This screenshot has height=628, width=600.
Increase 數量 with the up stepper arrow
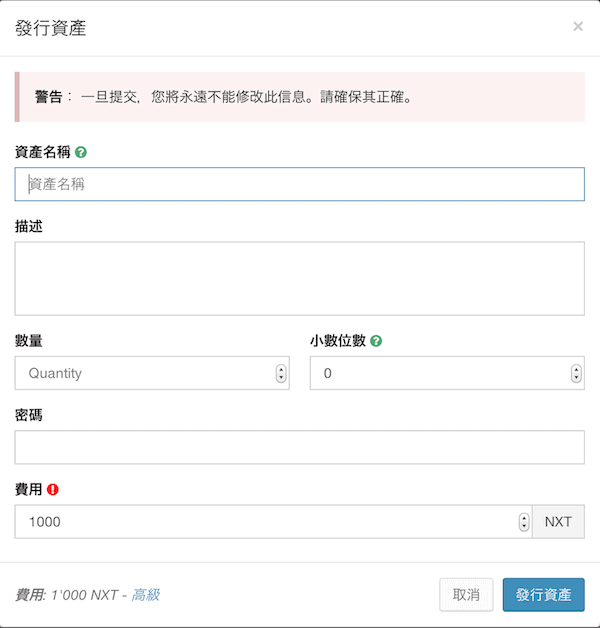281,370
